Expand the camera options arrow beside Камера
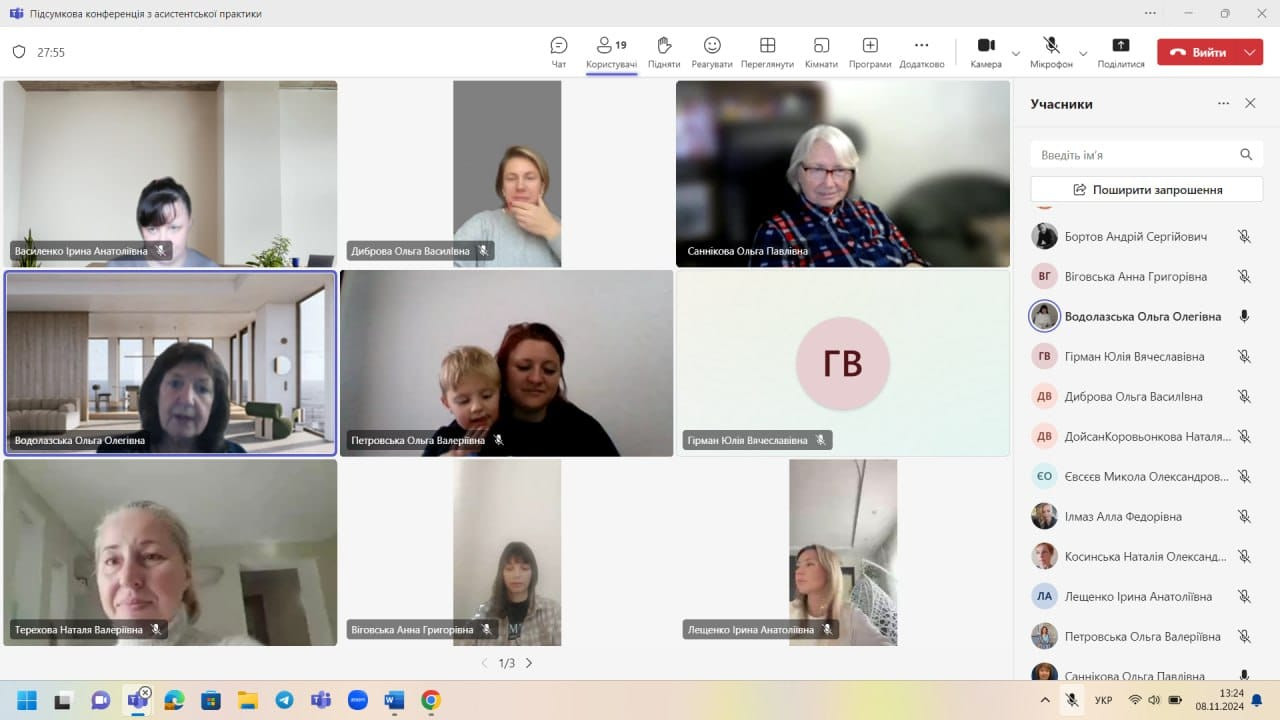 pos(1016,53)
